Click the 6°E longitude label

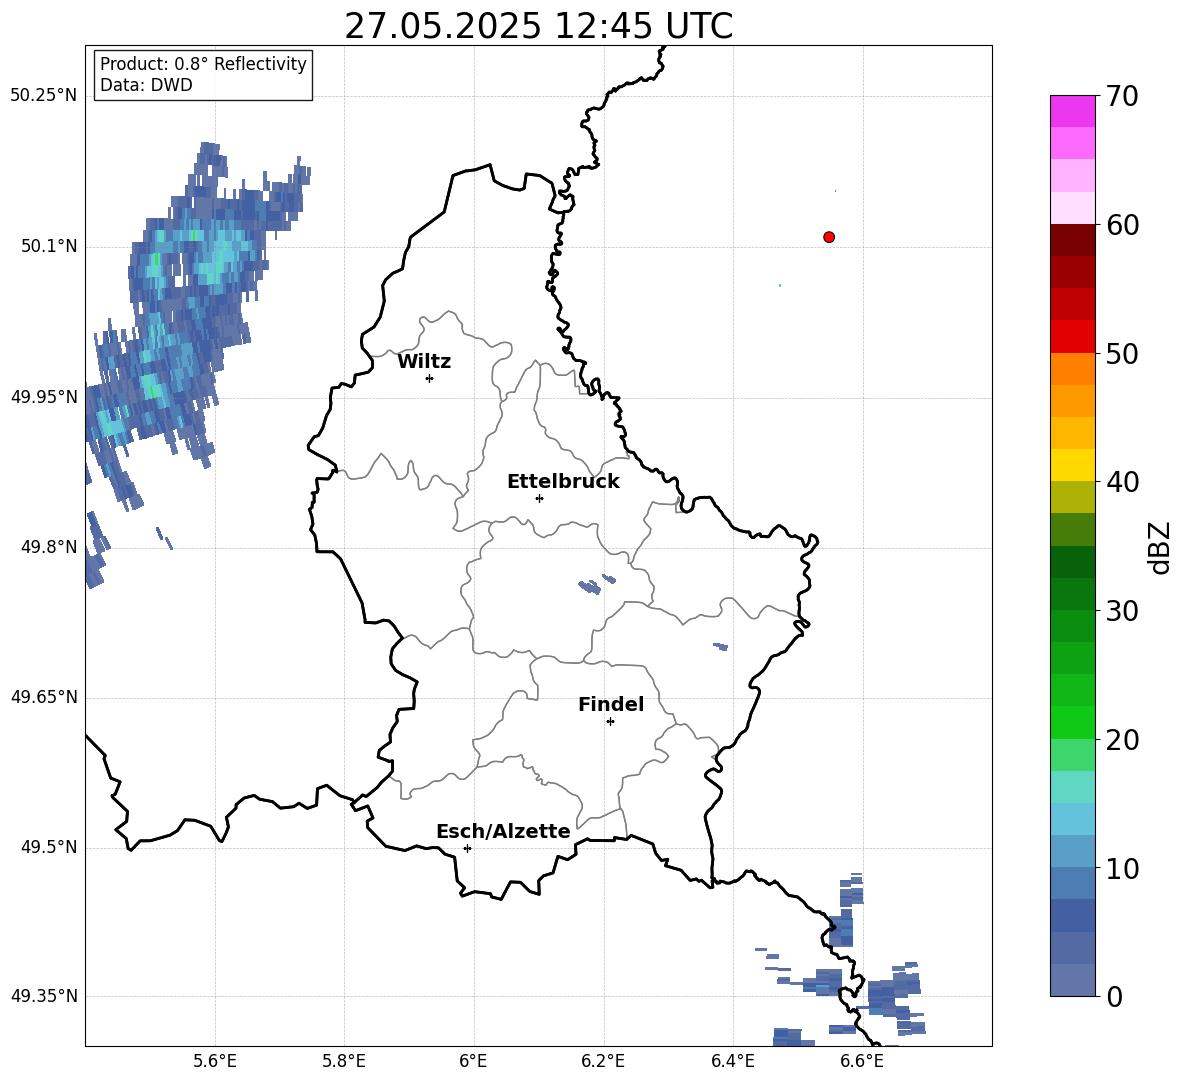[473, 1061]
